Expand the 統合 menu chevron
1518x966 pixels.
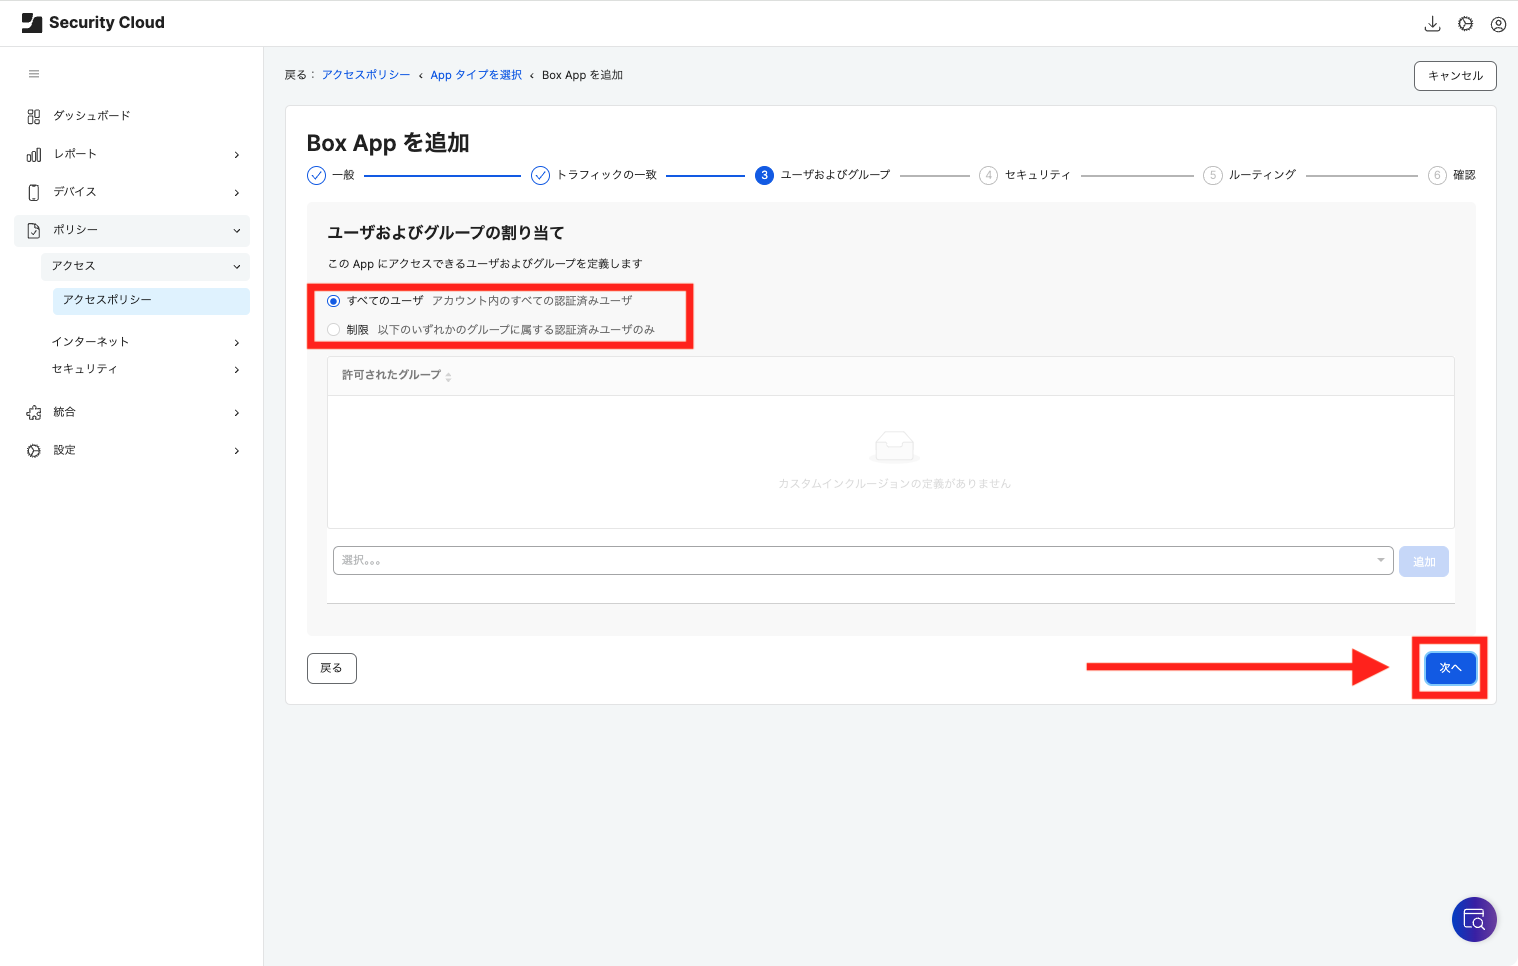[237, 413]
